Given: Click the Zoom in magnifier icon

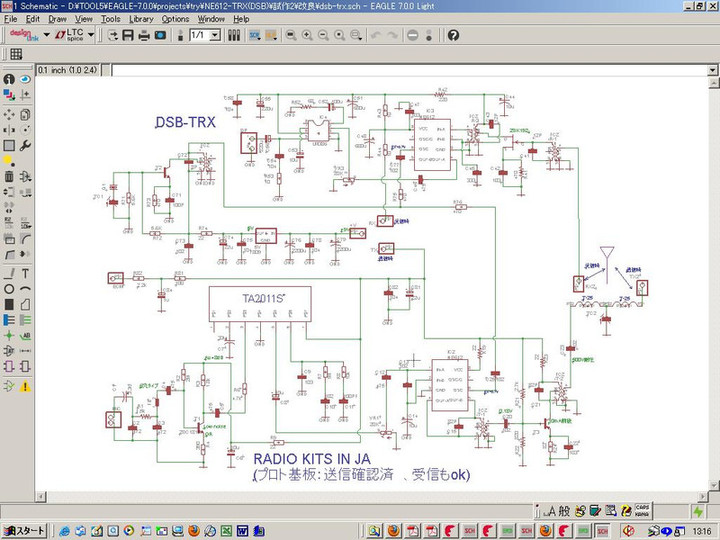Looking at the screenshot, I should click(307, 35).
